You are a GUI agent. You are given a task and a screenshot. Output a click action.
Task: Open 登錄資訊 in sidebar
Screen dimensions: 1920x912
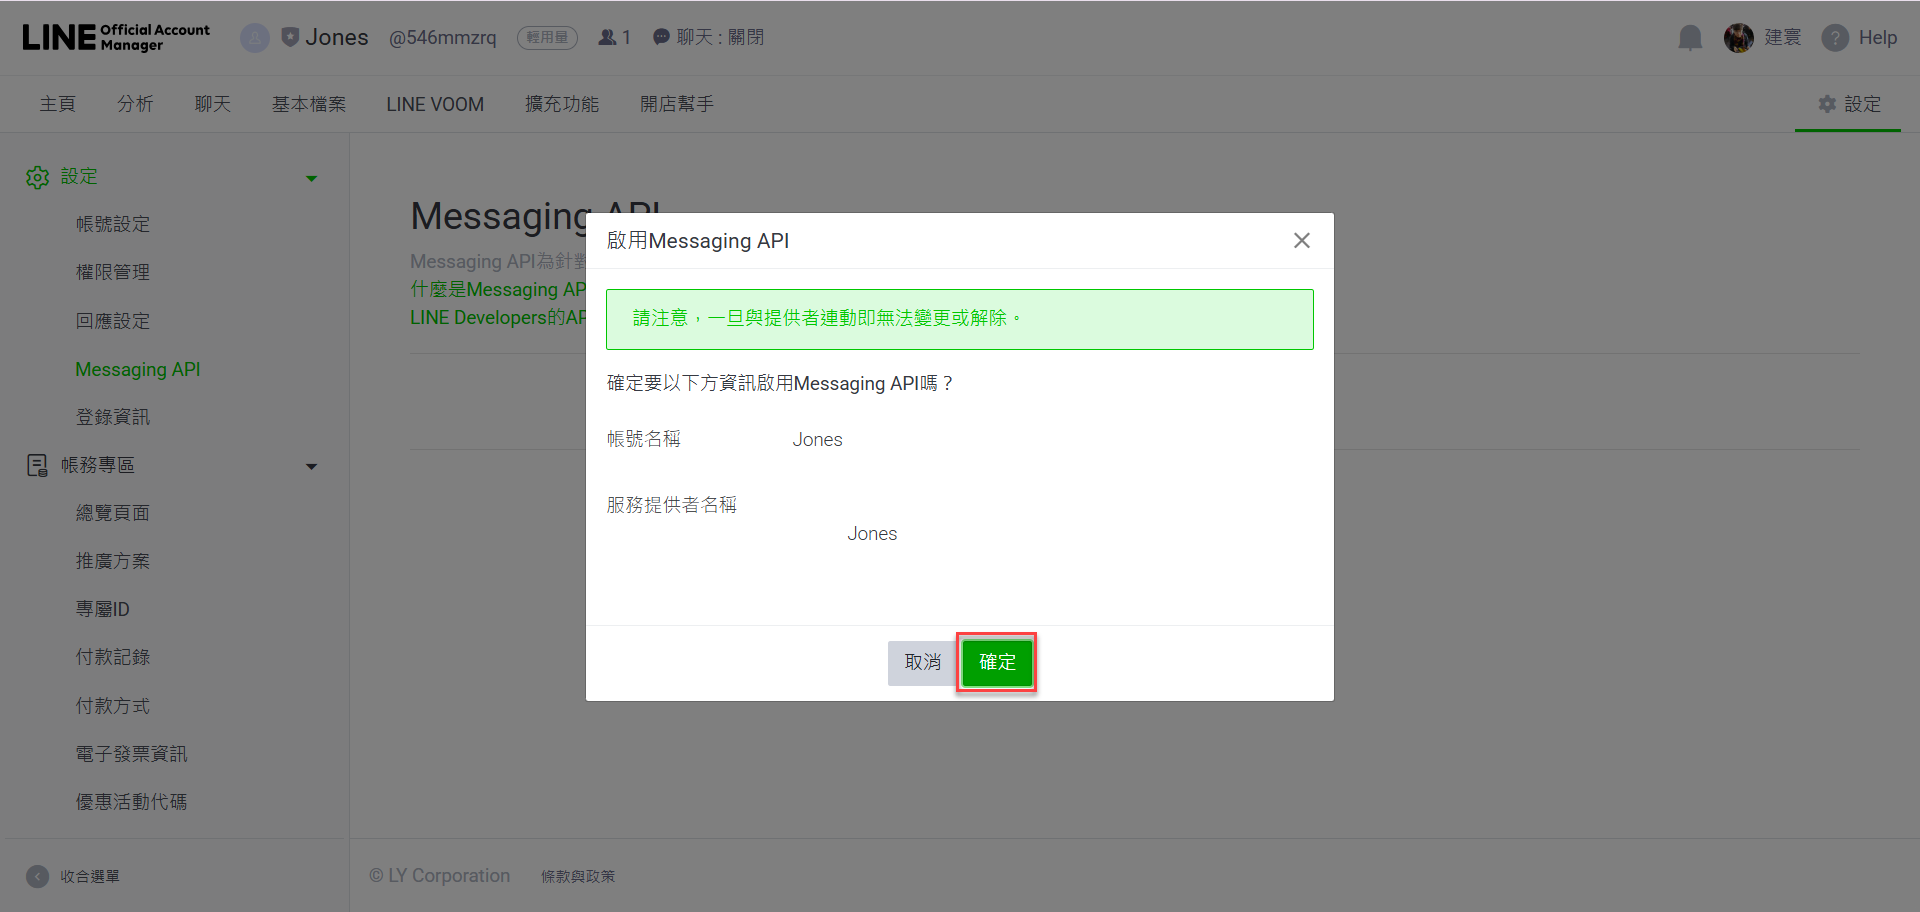tap(113, 417)
